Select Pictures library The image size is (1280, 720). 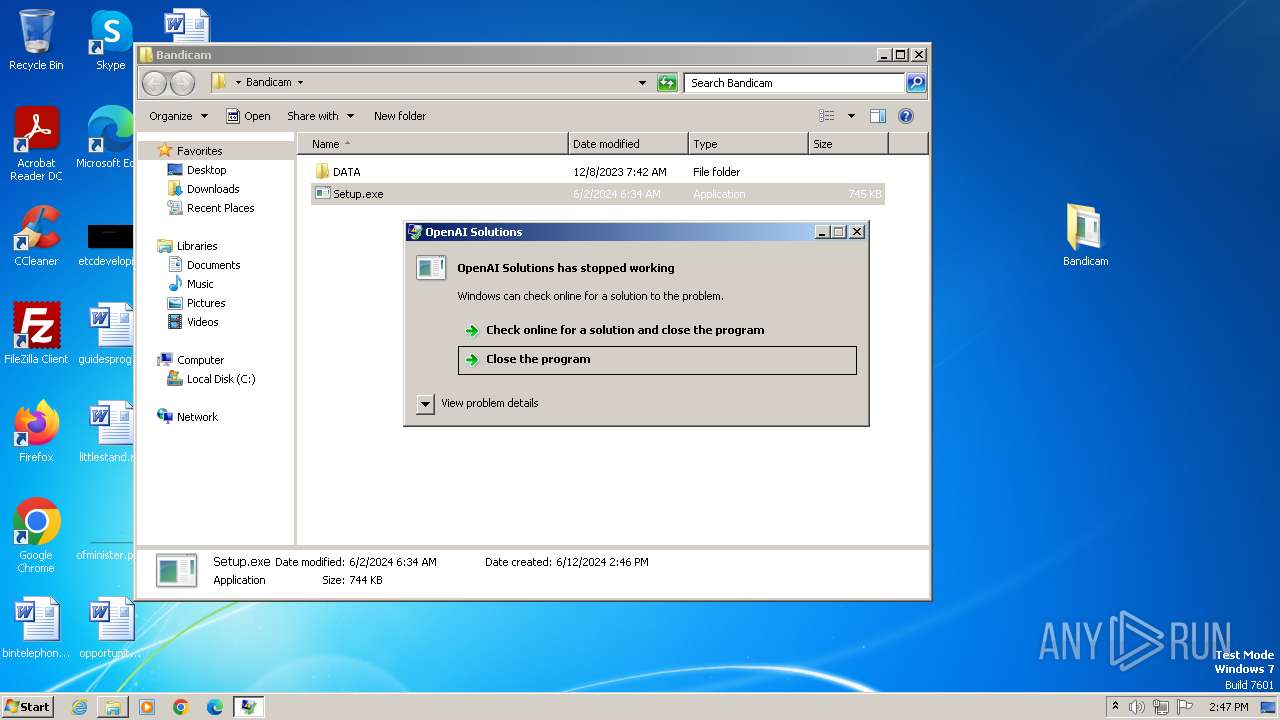pos(206,303)
